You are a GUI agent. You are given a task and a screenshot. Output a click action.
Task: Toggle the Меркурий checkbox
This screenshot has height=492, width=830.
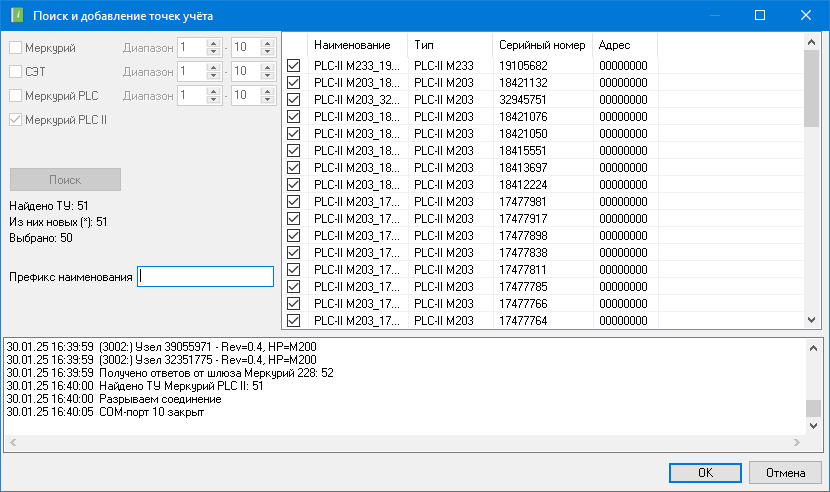point(15,48)
